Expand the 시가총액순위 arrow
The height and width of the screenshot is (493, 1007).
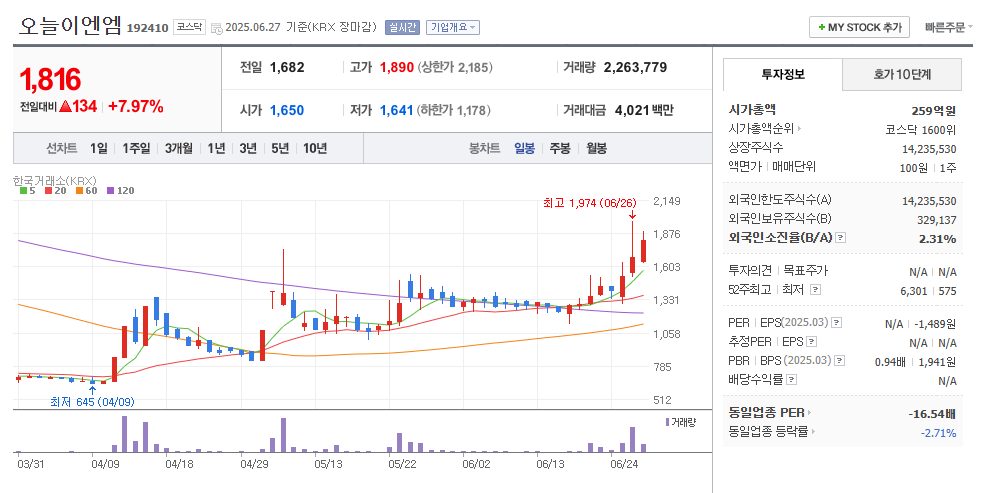point(800,128)
